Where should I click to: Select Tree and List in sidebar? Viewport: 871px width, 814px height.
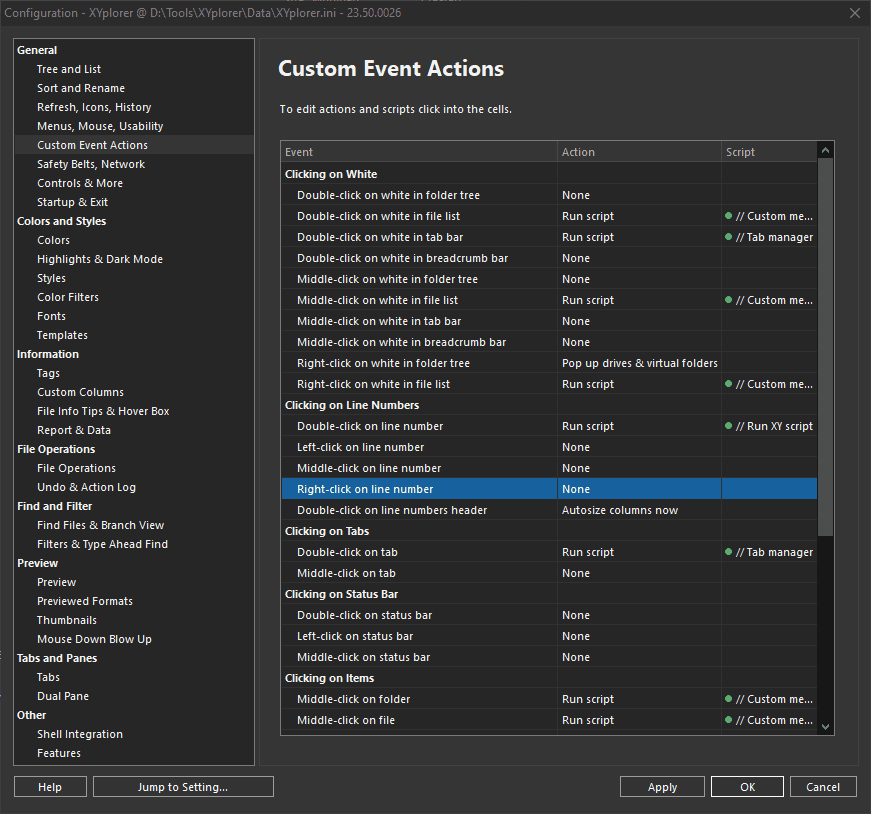coord(69,69)
